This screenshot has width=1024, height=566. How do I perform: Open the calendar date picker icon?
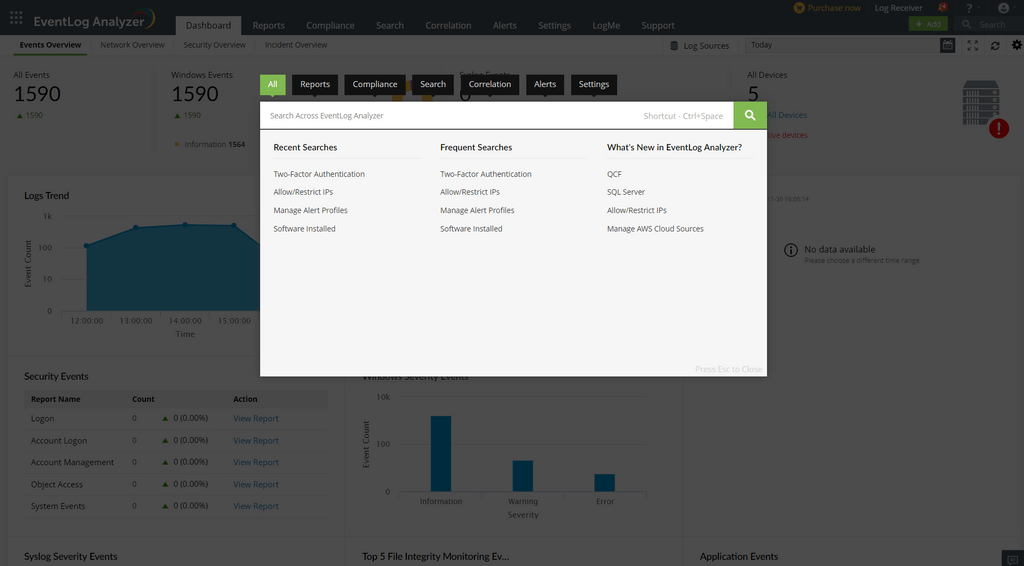click(x=947, y=45)
